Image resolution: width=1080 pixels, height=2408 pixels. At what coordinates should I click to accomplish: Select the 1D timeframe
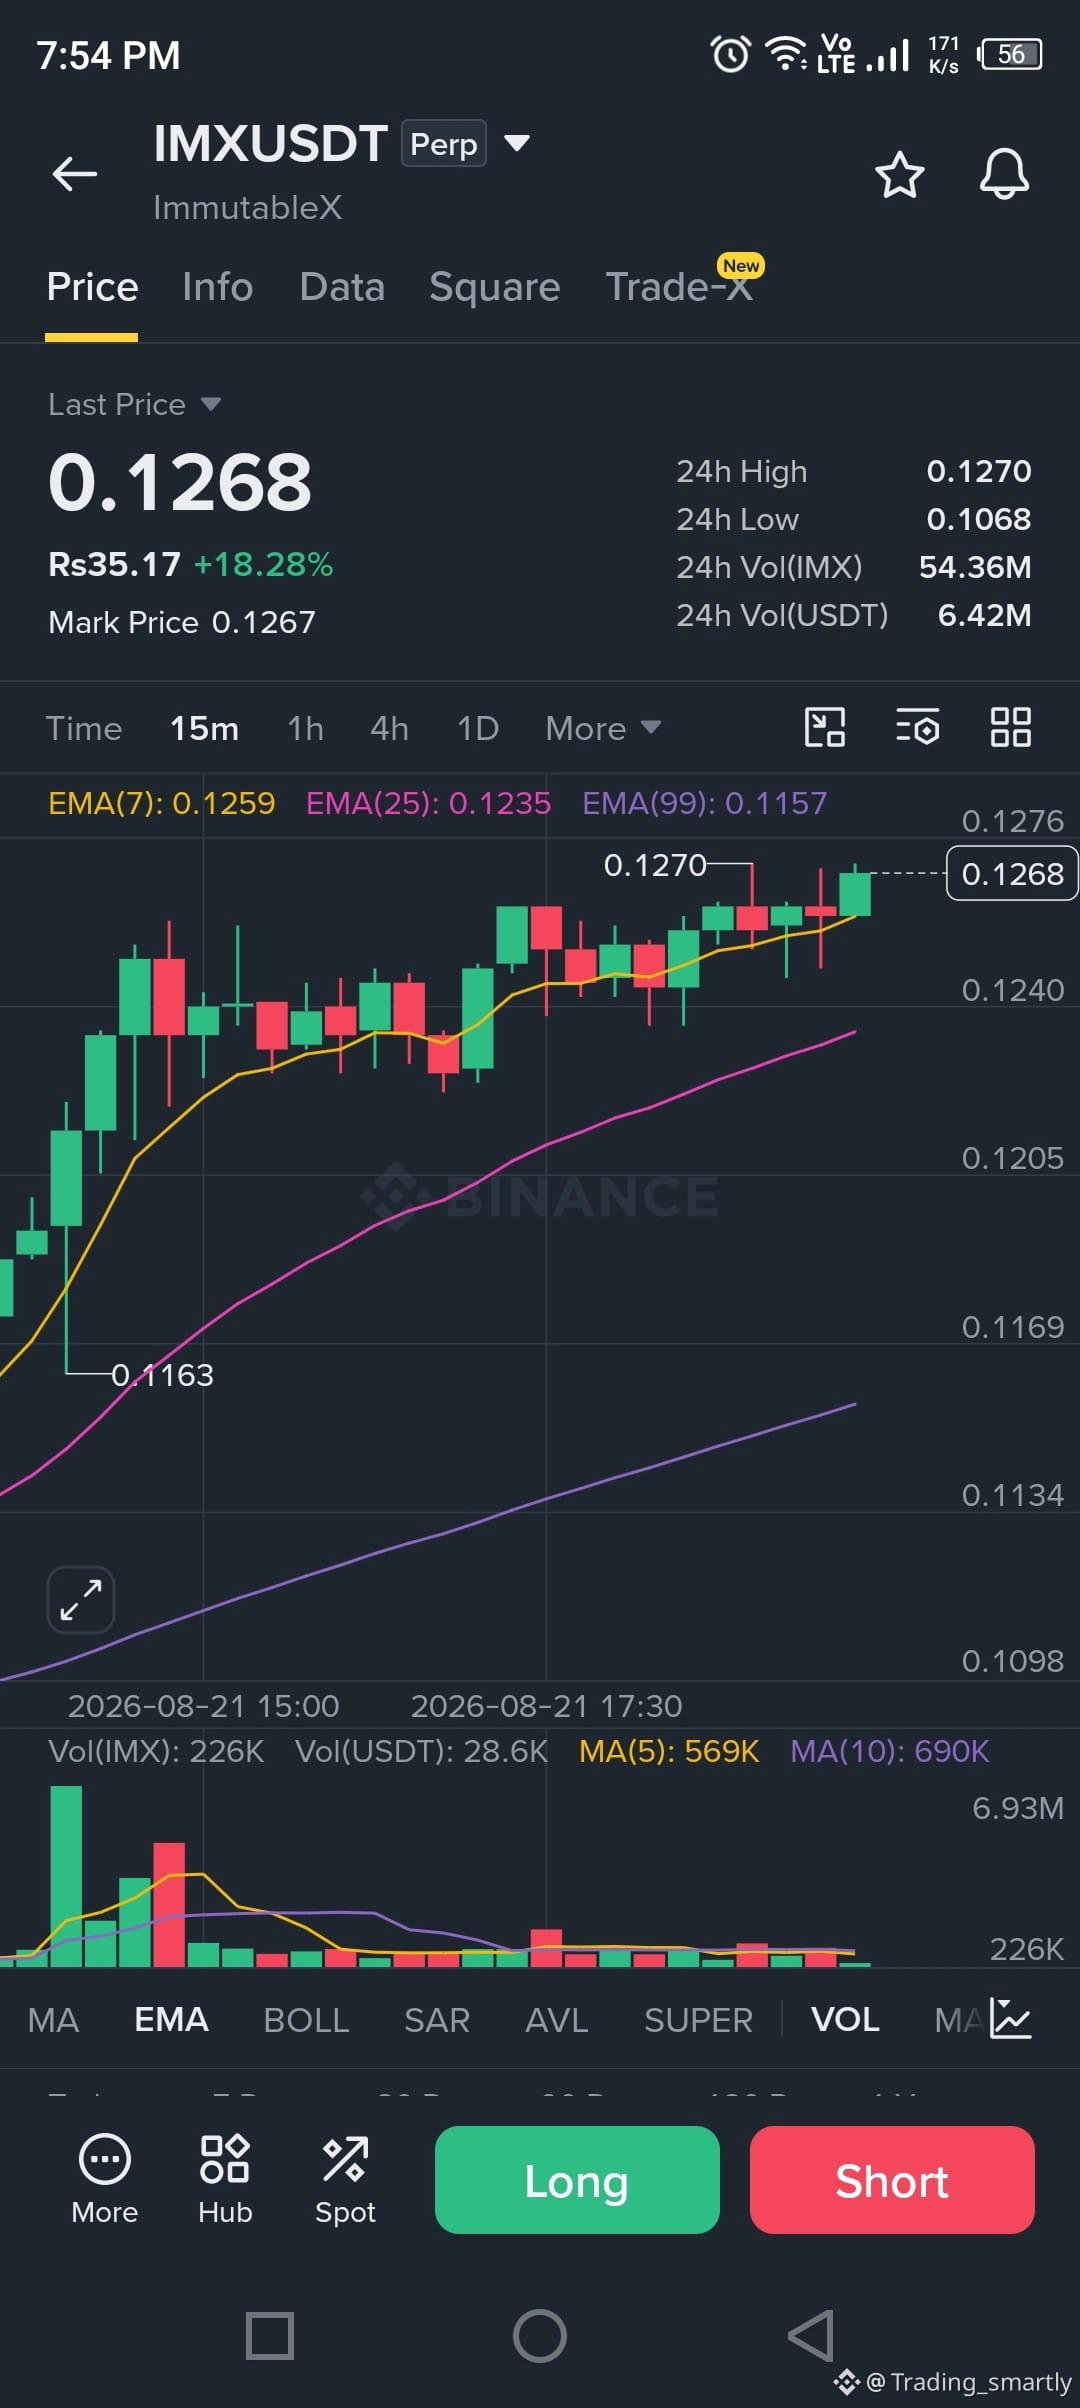pyautogui.click(x=477, y=728)
